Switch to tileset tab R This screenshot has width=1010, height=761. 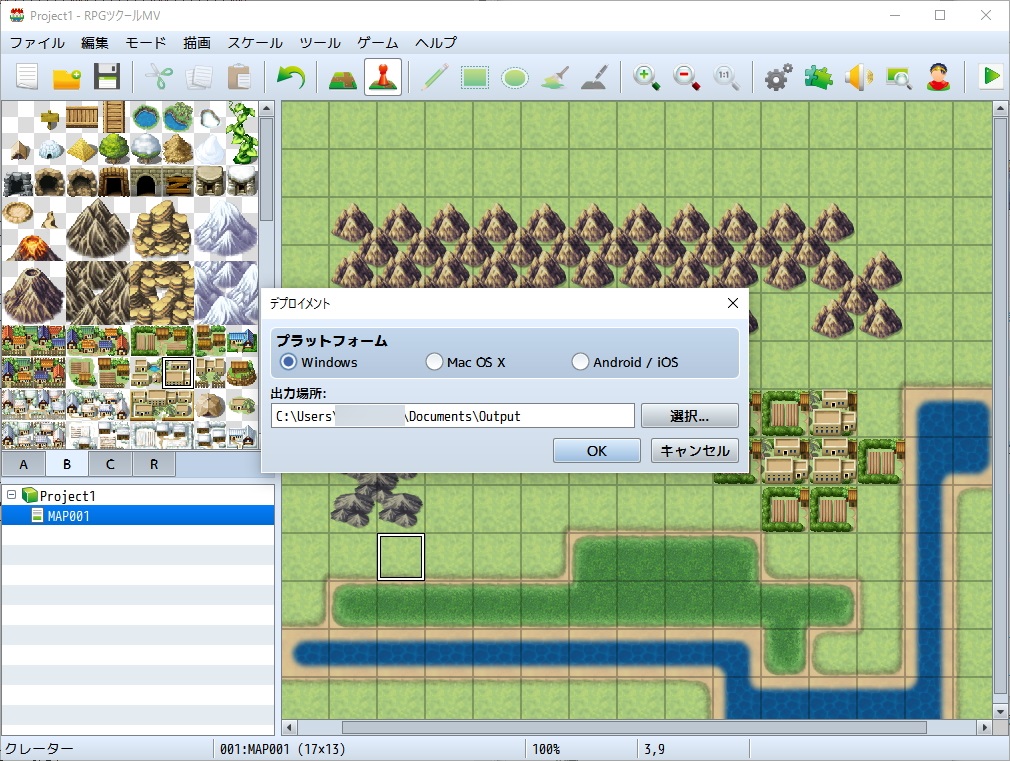[153, 464]
